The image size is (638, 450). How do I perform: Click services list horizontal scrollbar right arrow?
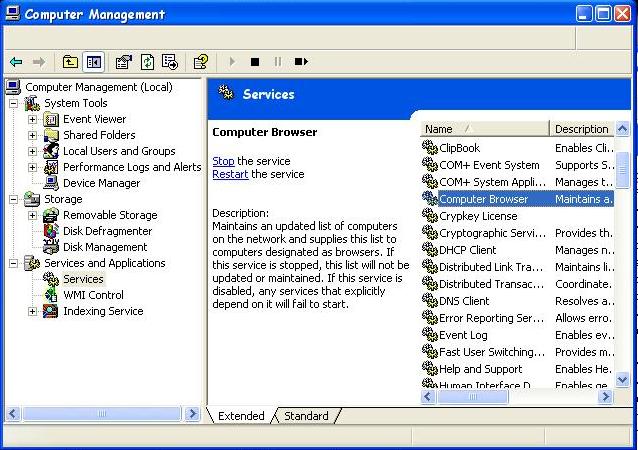(605, 396)
